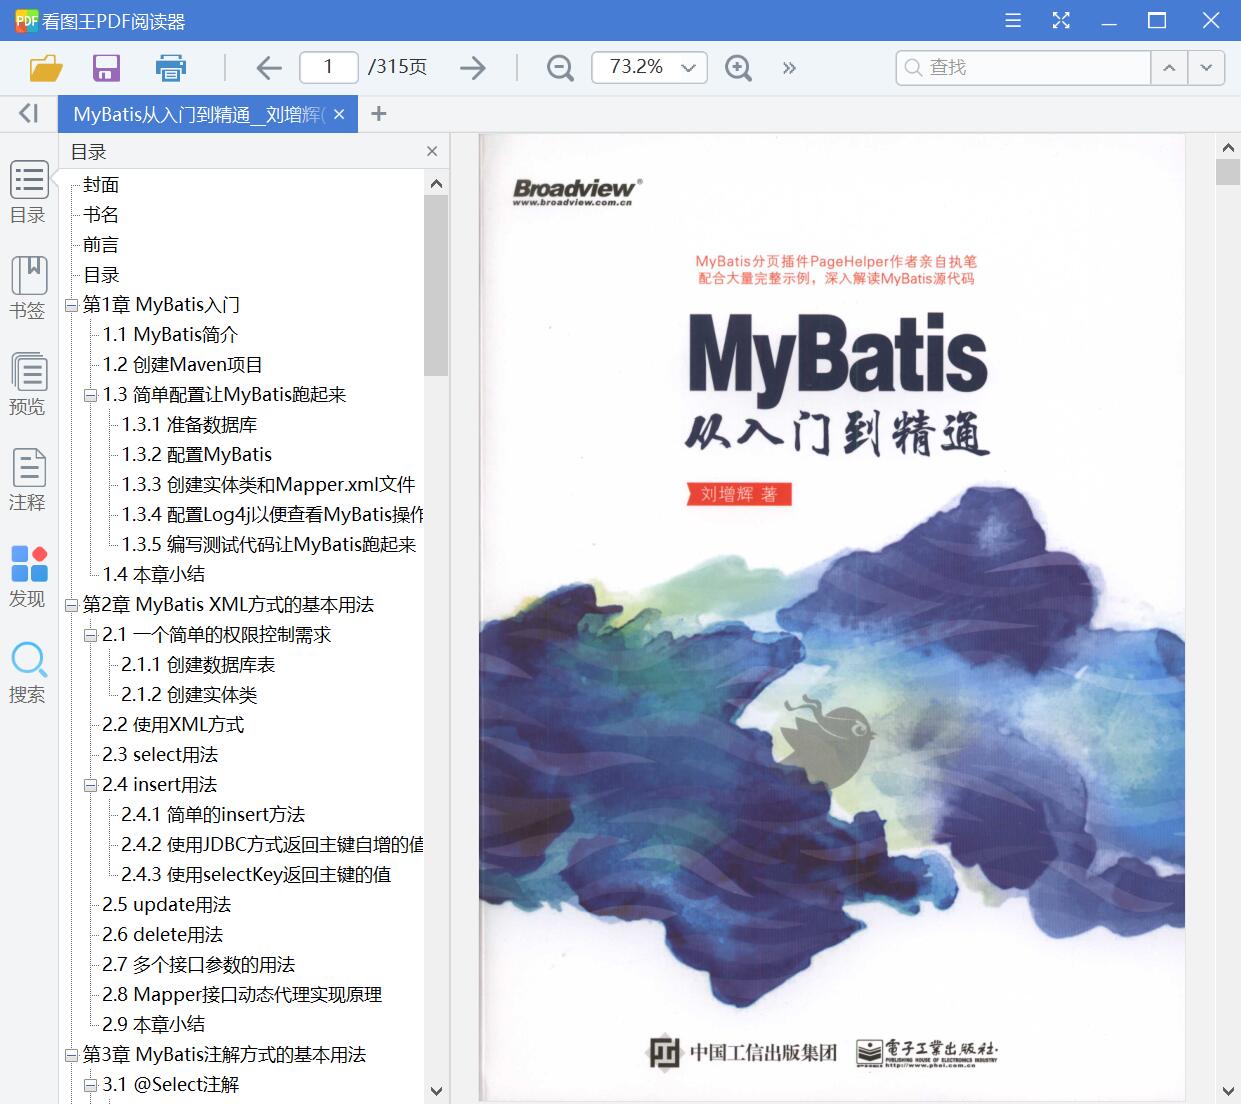
Task: Go to next page with right arrow
Action: click(473, 68)
